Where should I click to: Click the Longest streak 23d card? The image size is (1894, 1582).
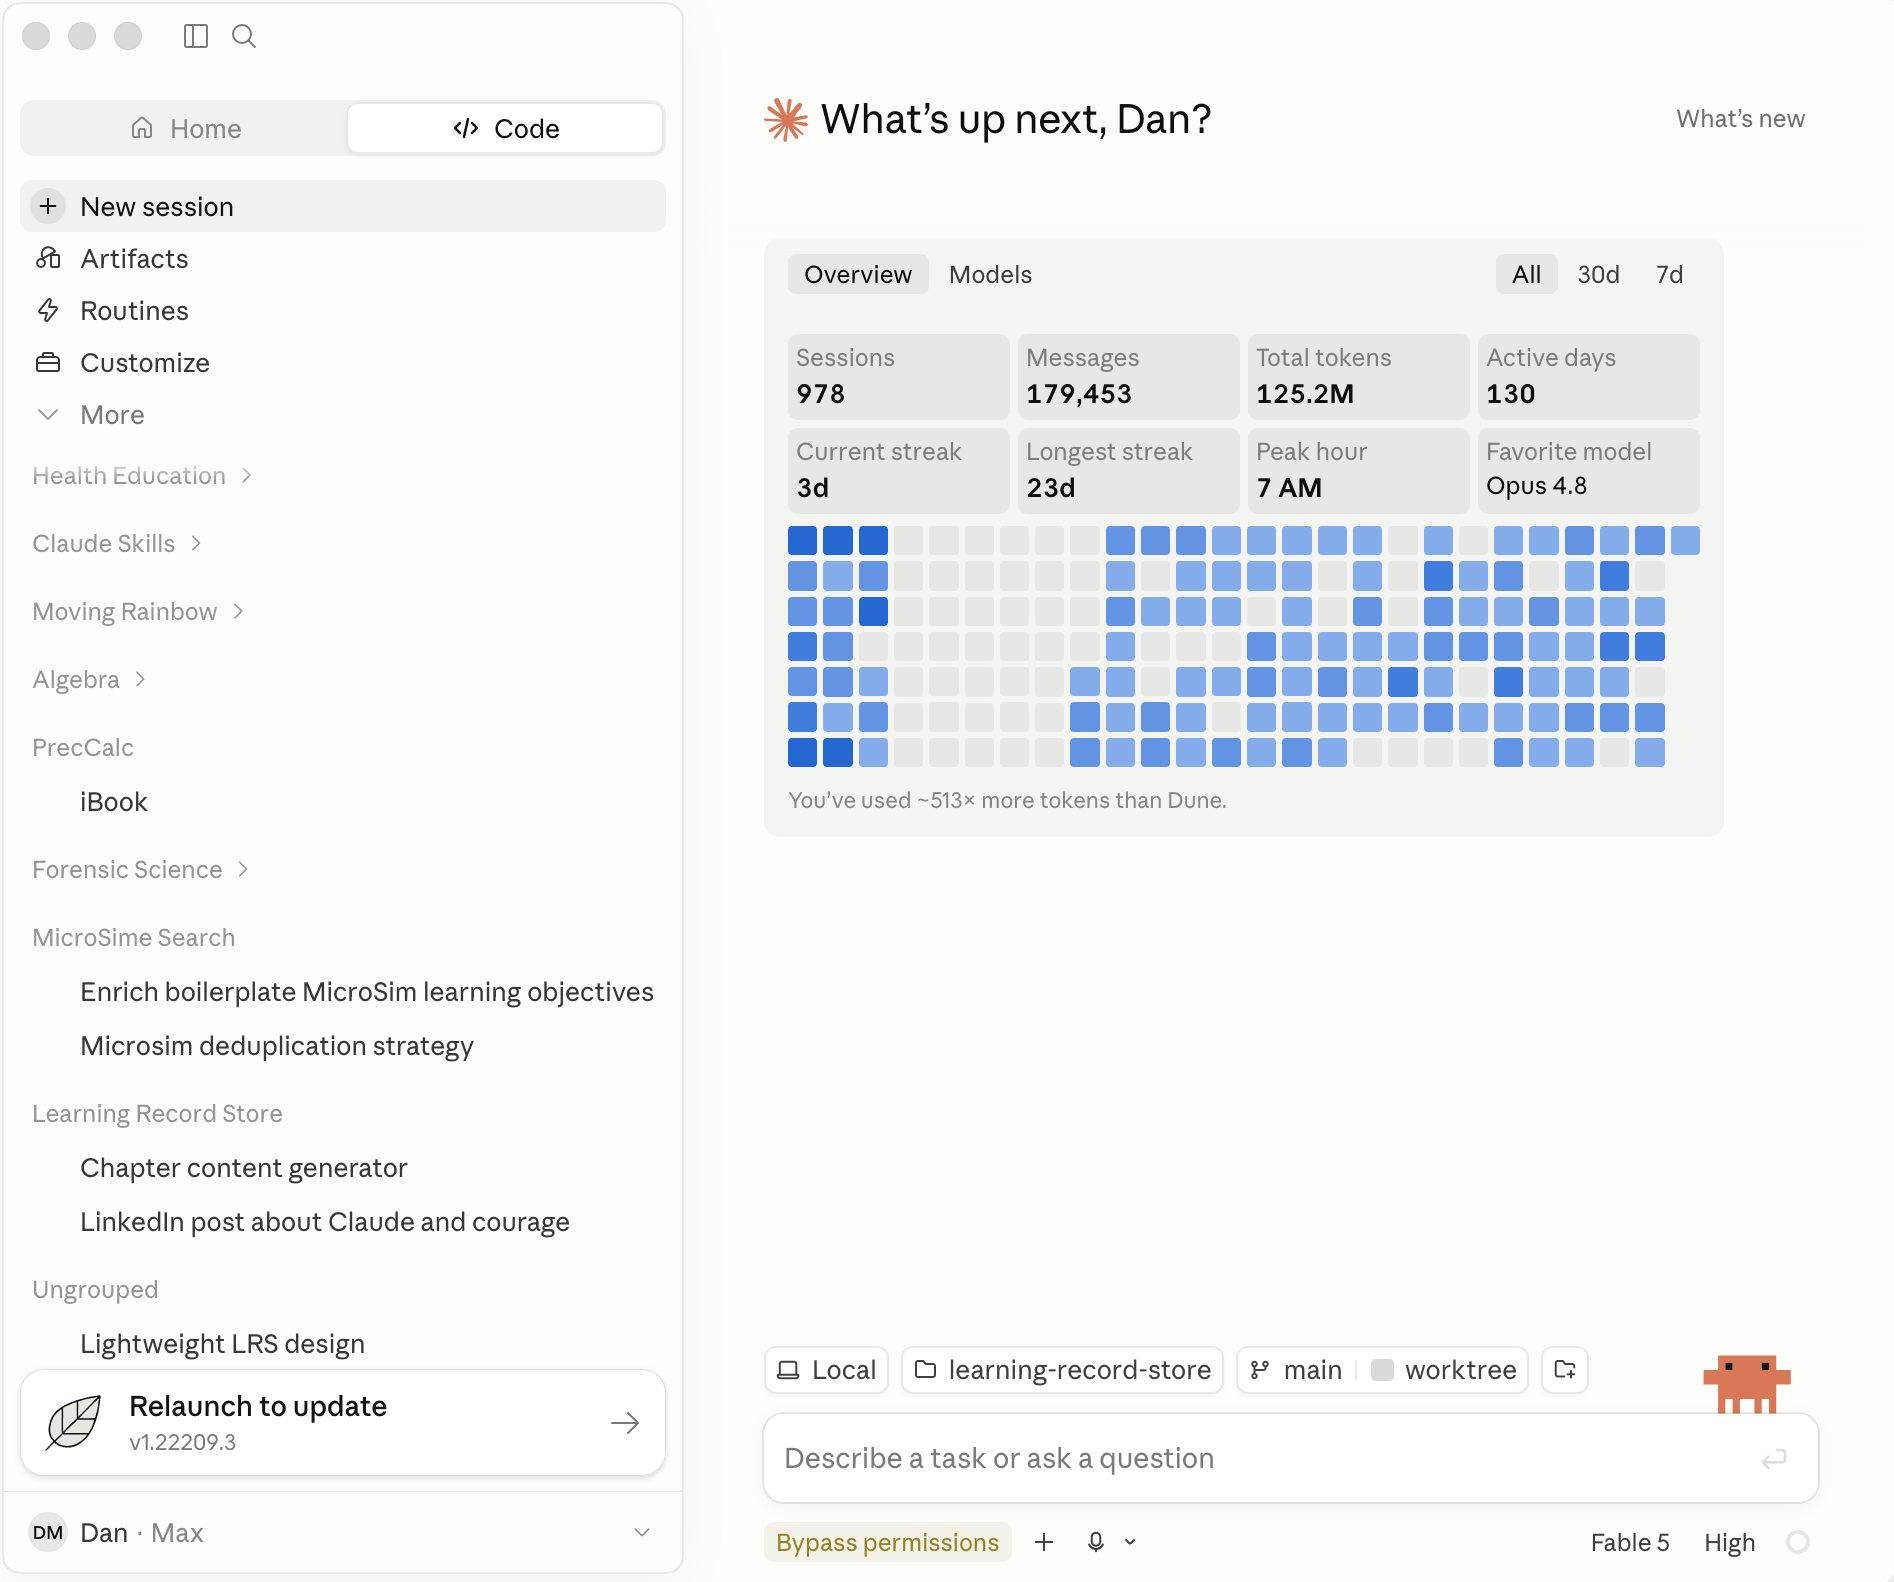pos(1128,470)
